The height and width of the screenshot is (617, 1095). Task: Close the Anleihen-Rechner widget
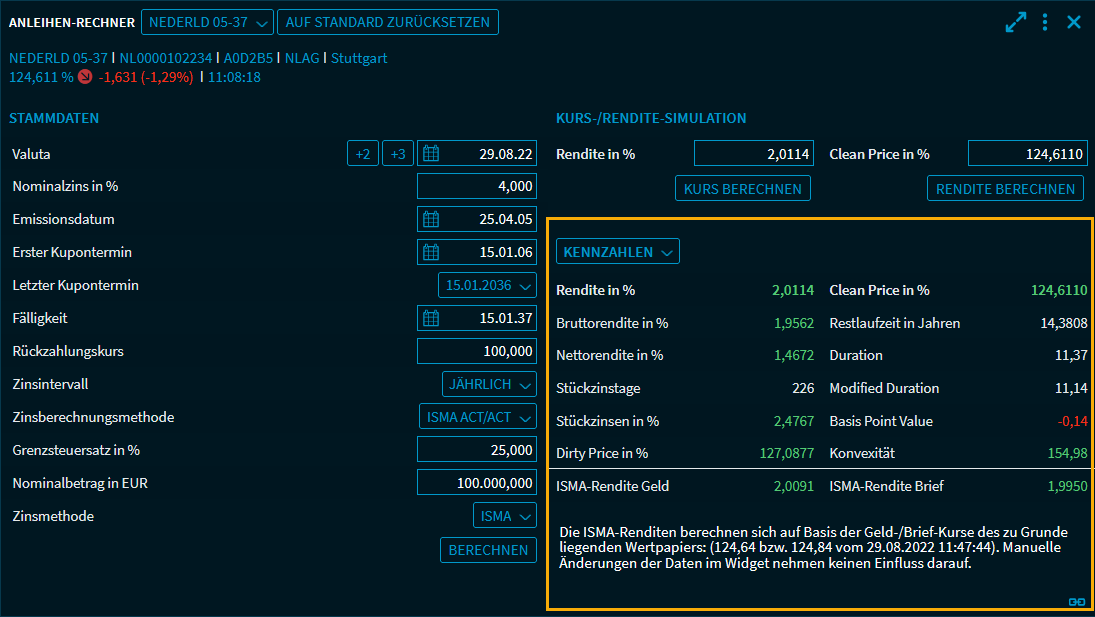1074,22
